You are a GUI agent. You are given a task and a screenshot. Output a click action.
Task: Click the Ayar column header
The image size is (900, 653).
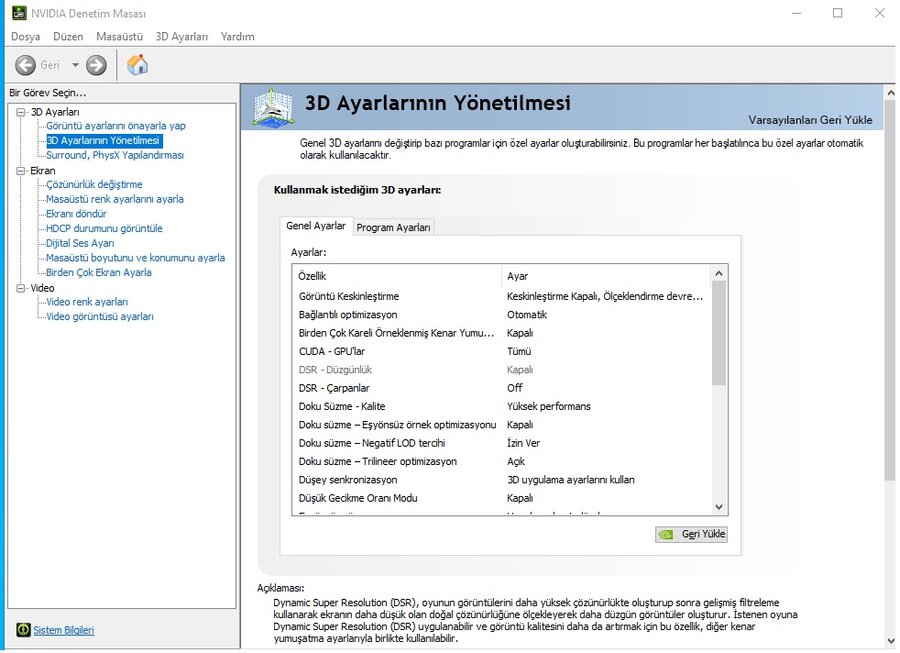[x=606, y=276]
